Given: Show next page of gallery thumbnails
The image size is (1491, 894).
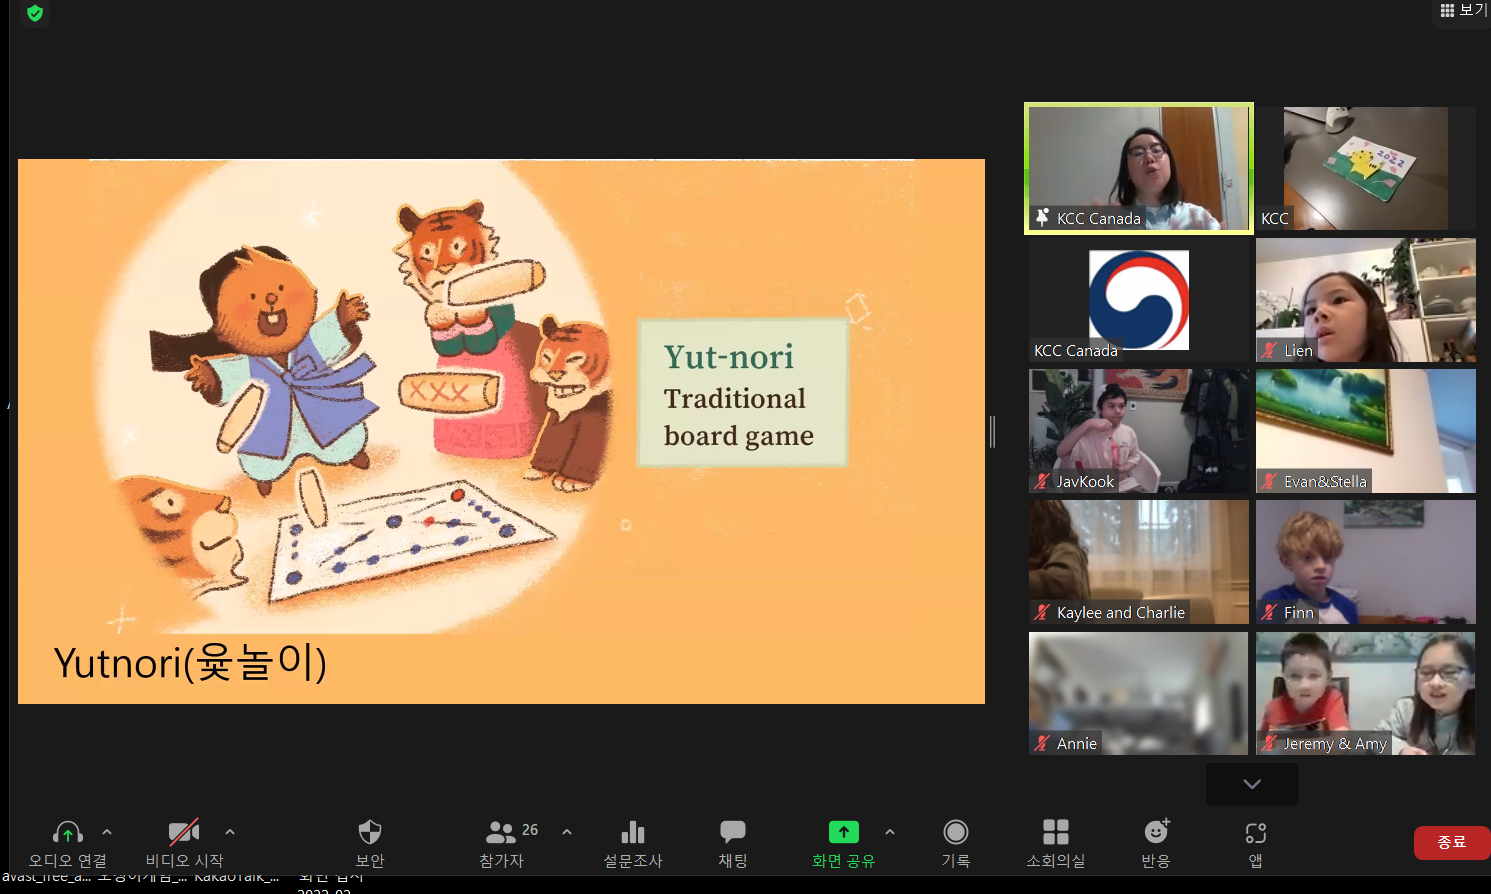Looking at the screenshot, I should tap(1252, 784).
